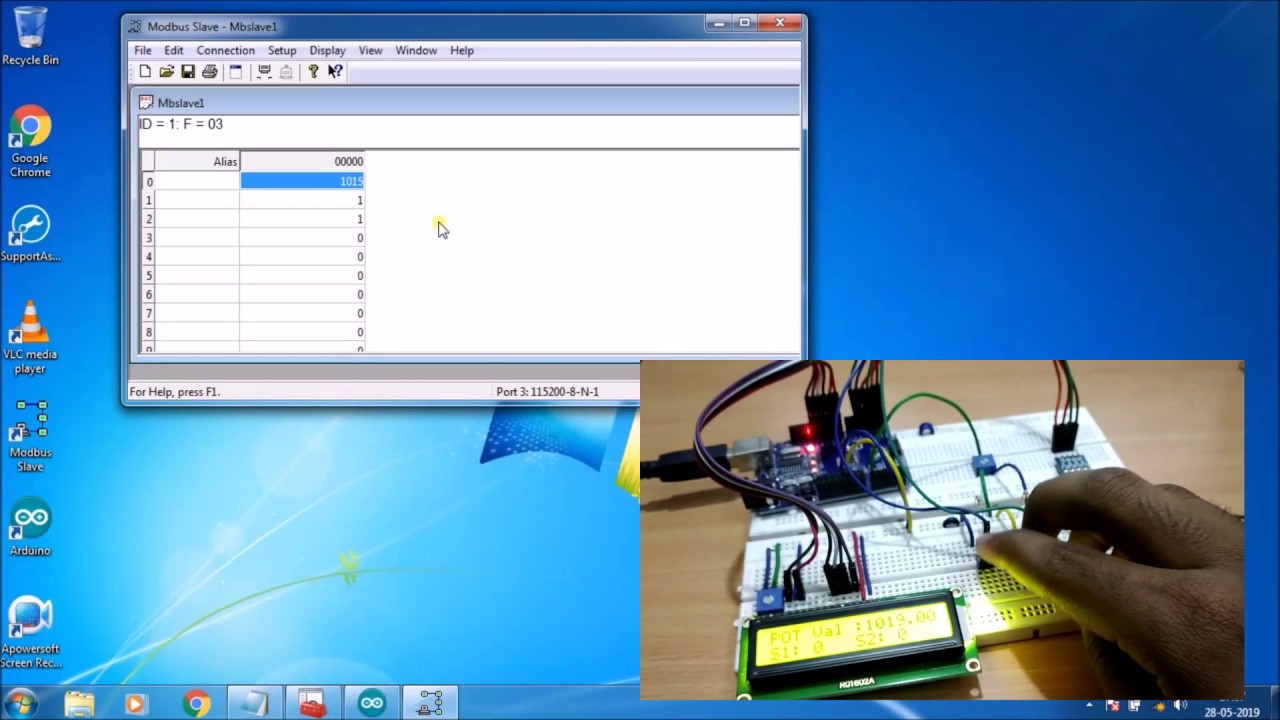Click the Modbus Slave taskbar icon
The height and width of the screenshot is (720, 1280).
pyautogui.click(x=431, y=703)
